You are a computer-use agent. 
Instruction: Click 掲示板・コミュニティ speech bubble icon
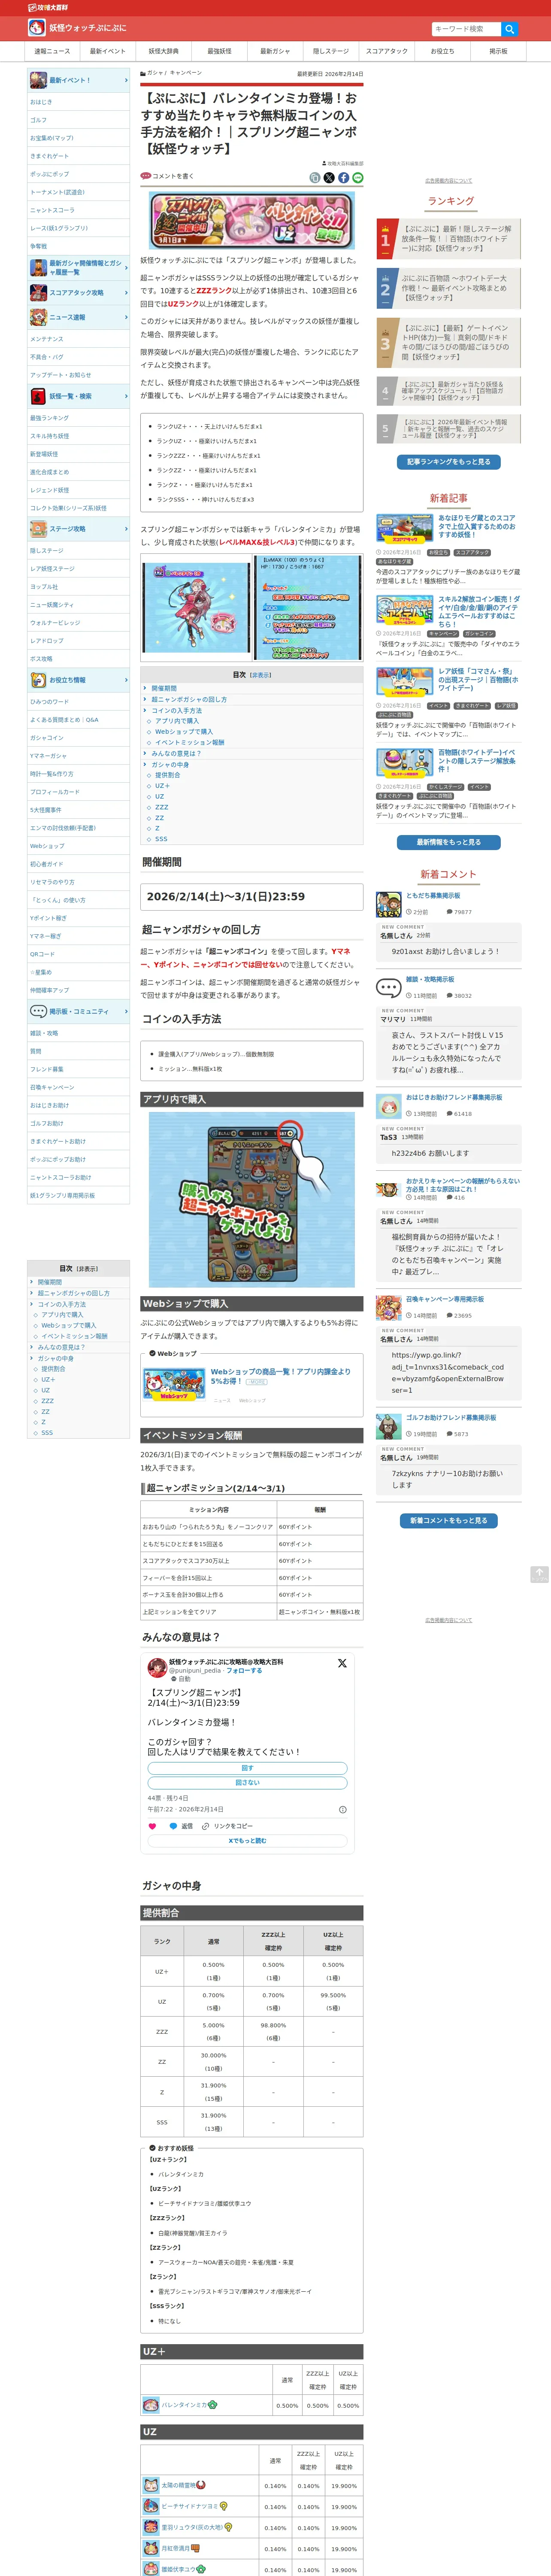(38, 1011)
